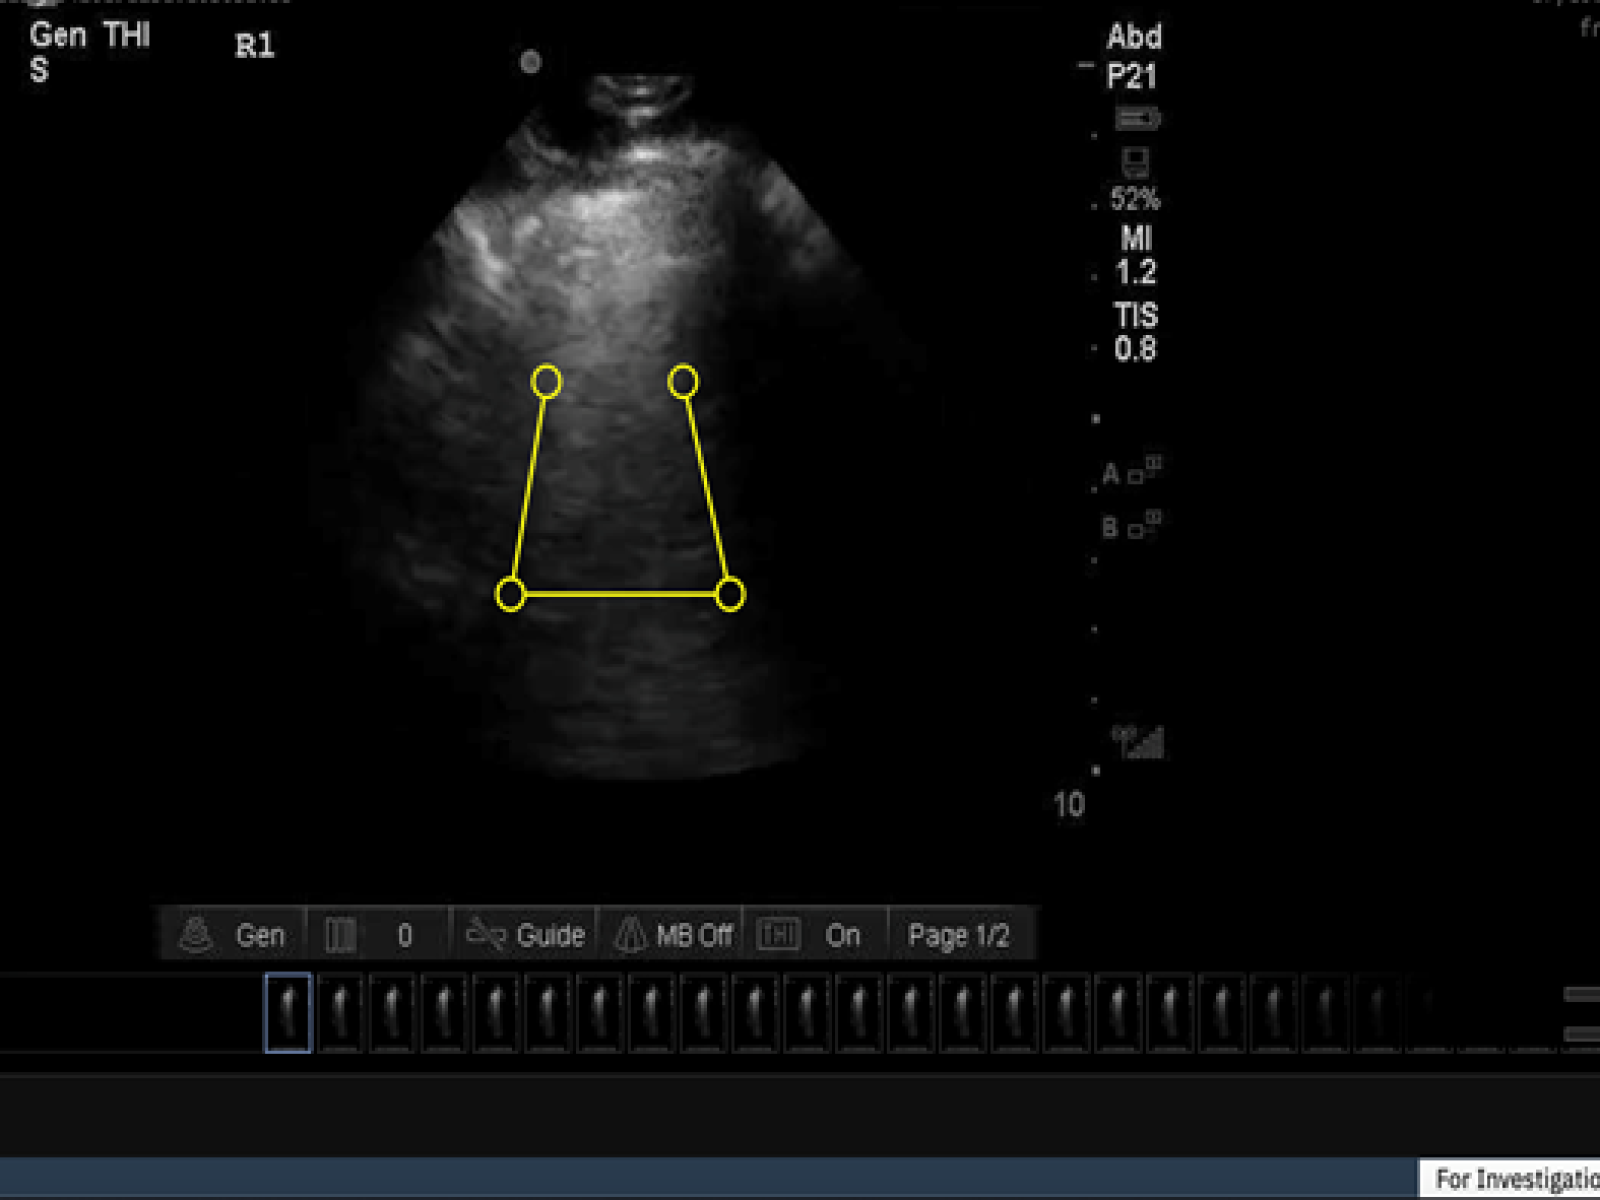The height and width of the screenshot is (1200, 1600).
Task: Click the Guide button label
Action: click(550, 935)
